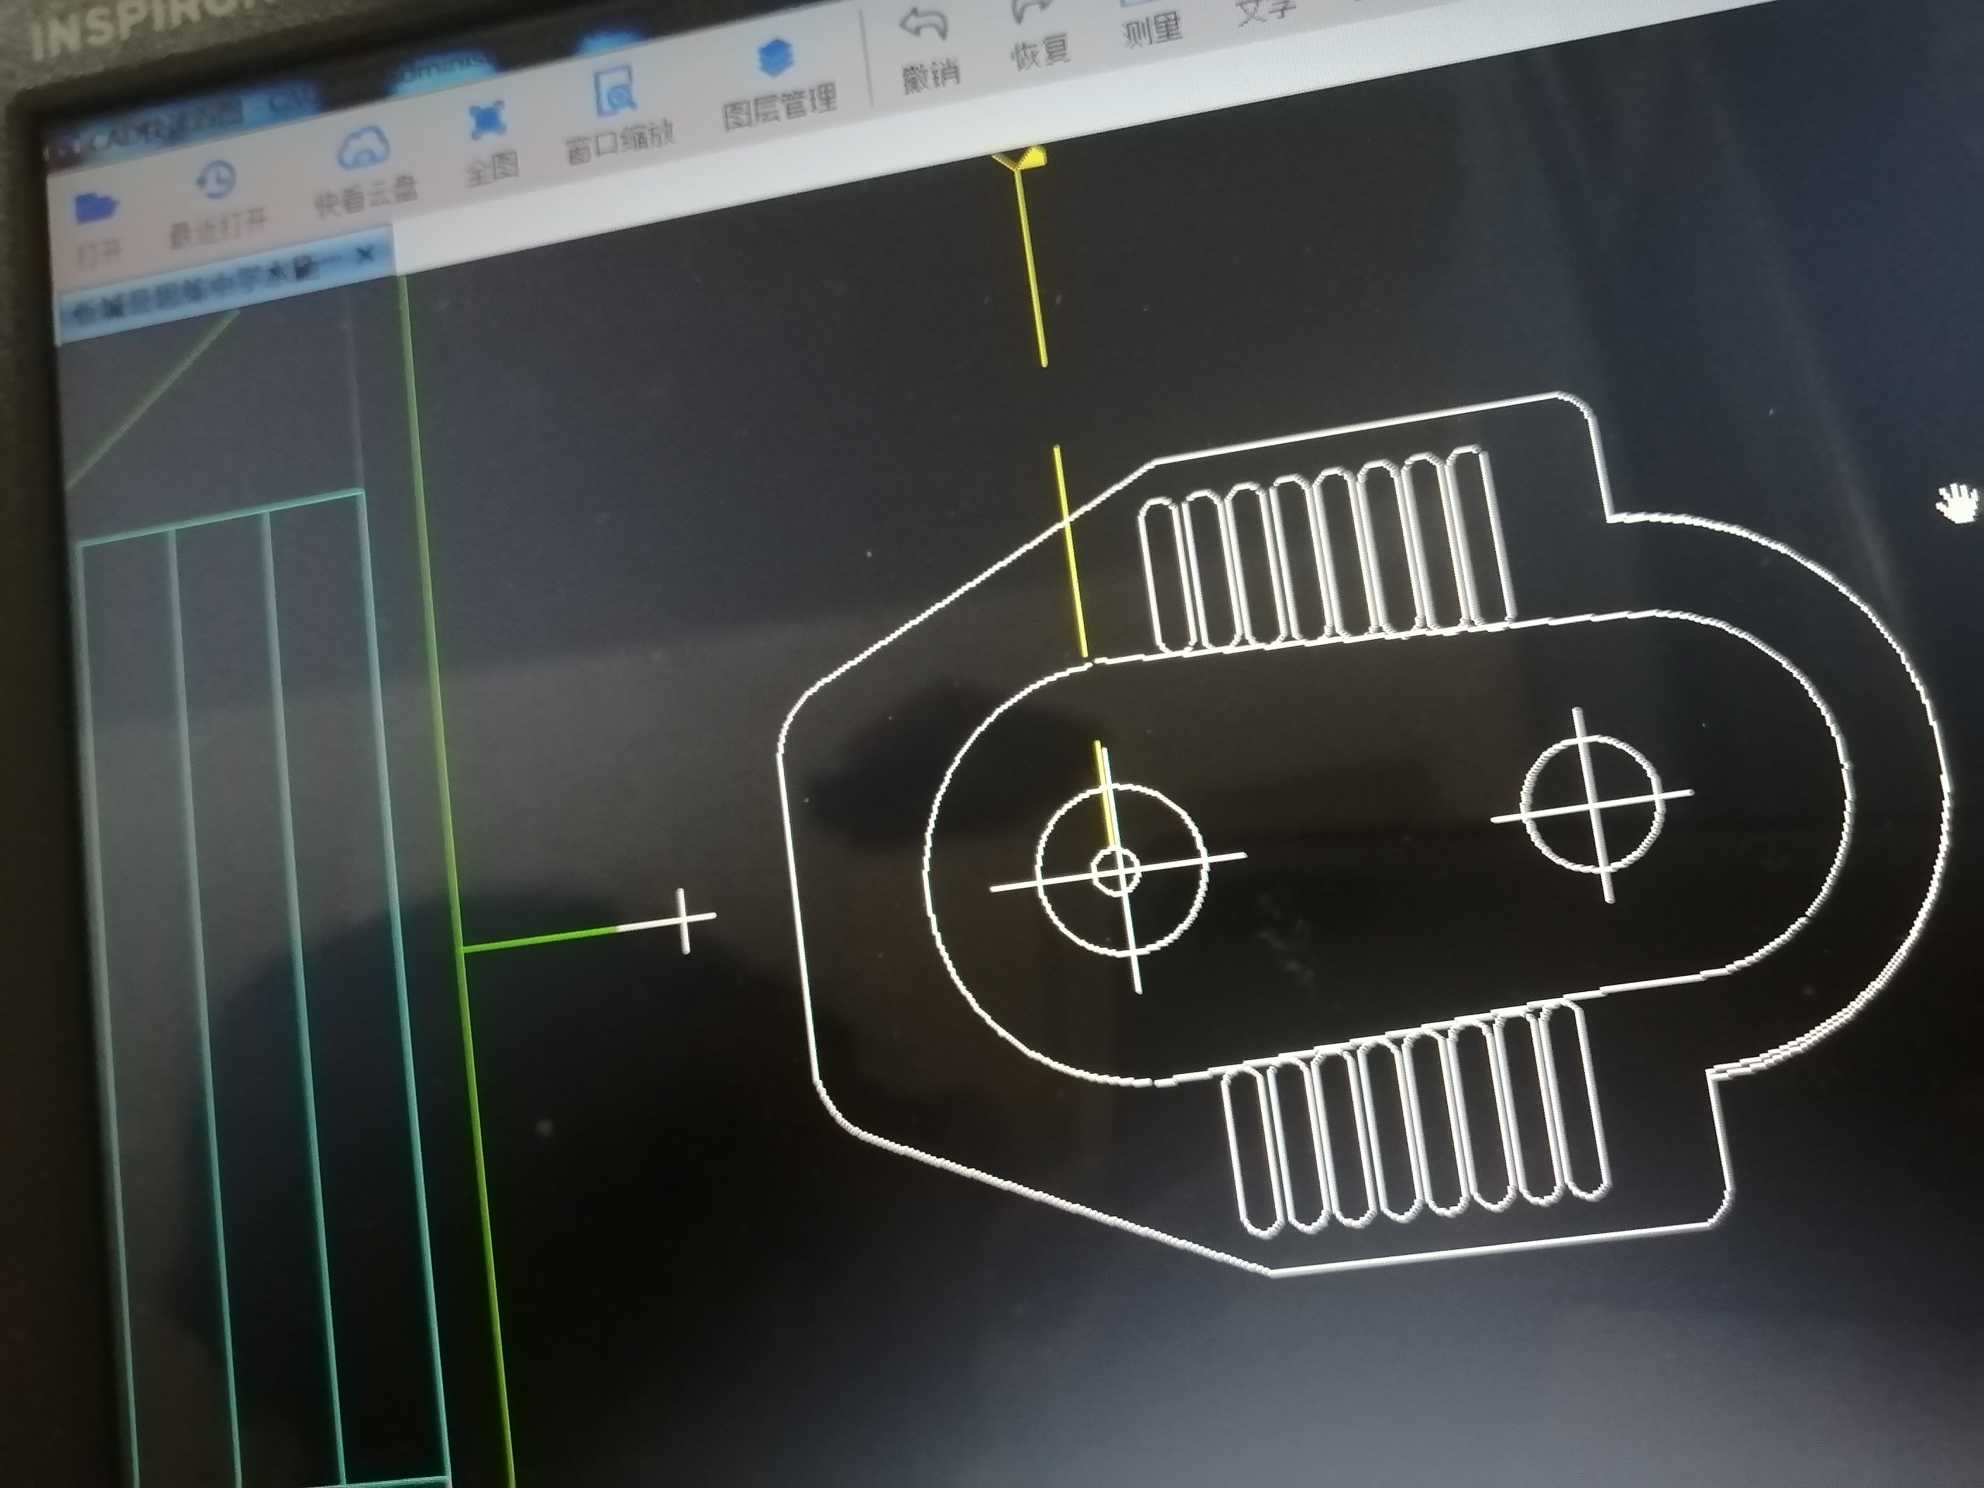Screen dimensions: 1984x1488
Task: Undo with the 撤销 arrow
Action: point(927,50)
